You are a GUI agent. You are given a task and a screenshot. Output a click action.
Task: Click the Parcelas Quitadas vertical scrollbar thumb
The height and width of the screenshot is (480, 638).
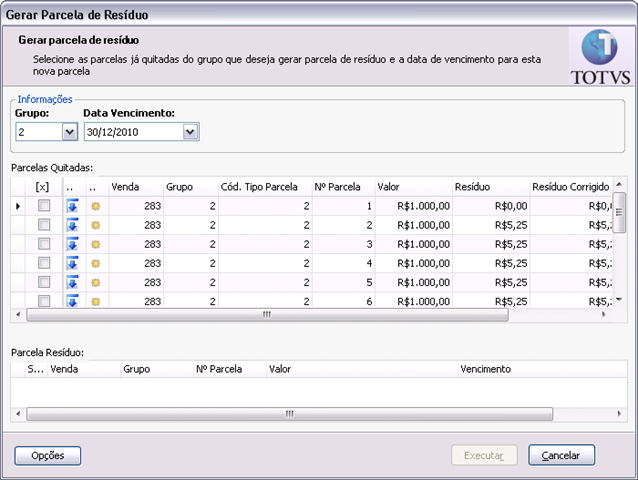(619, 212)
